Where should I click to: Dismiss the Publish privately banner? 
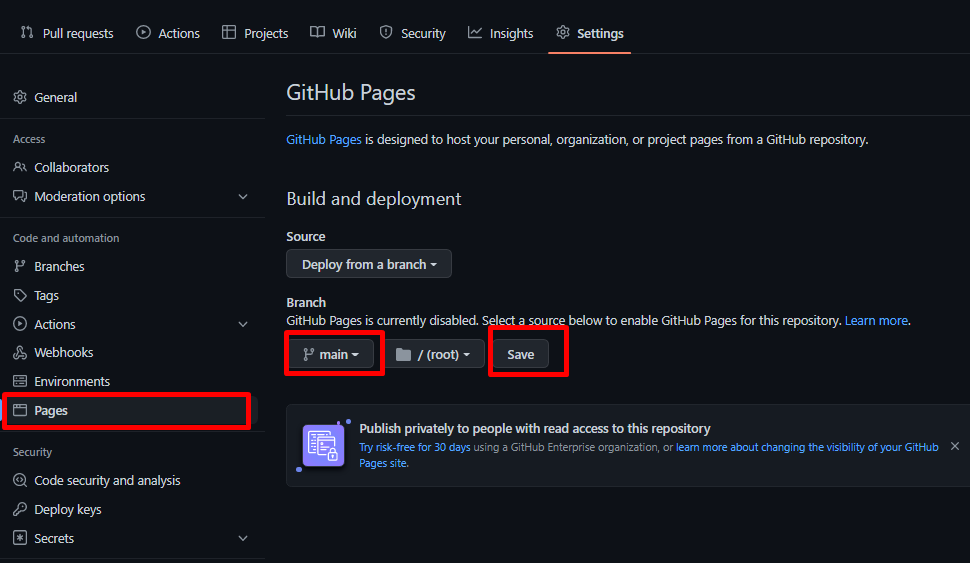(955, 446)
